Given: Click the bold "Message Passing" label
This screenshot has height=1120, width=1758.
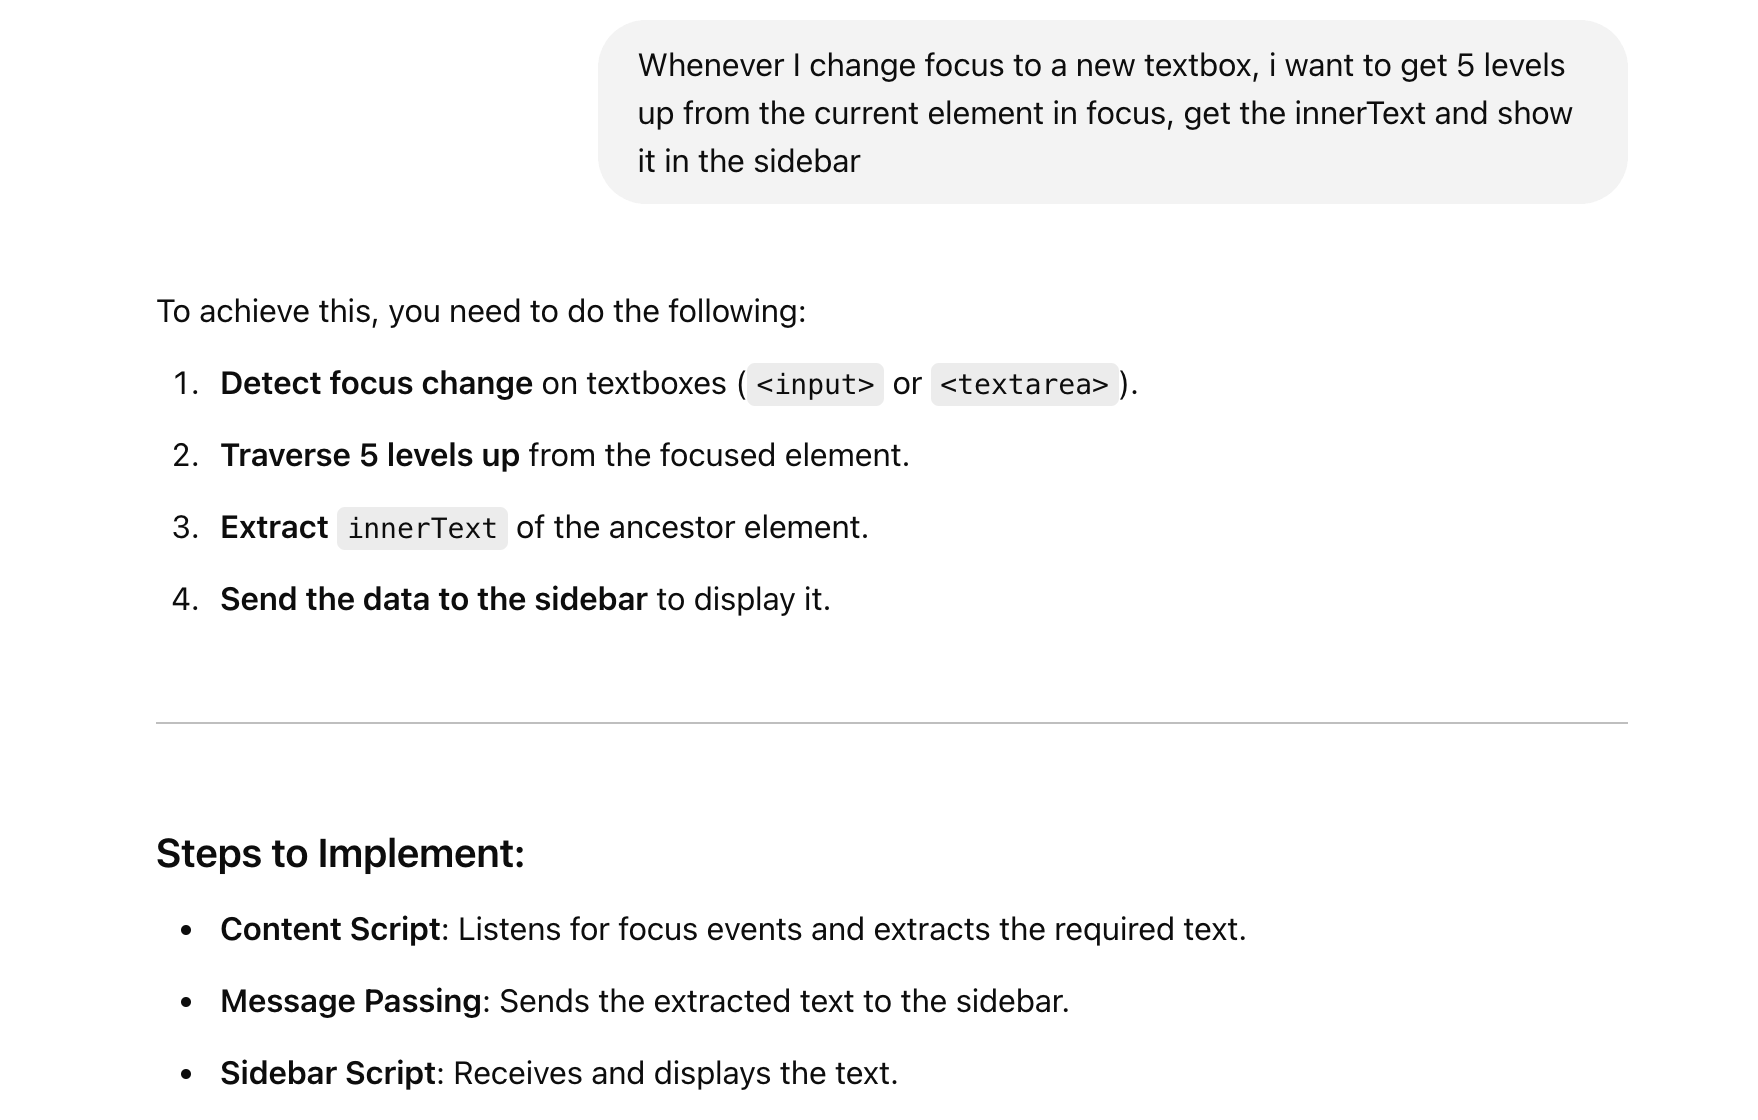Looking at the screenshot, I should (350, 1002).
